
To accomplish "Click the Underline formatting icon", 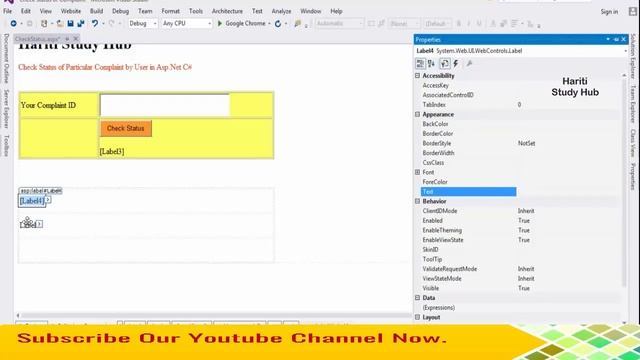I will click(479, 24).
